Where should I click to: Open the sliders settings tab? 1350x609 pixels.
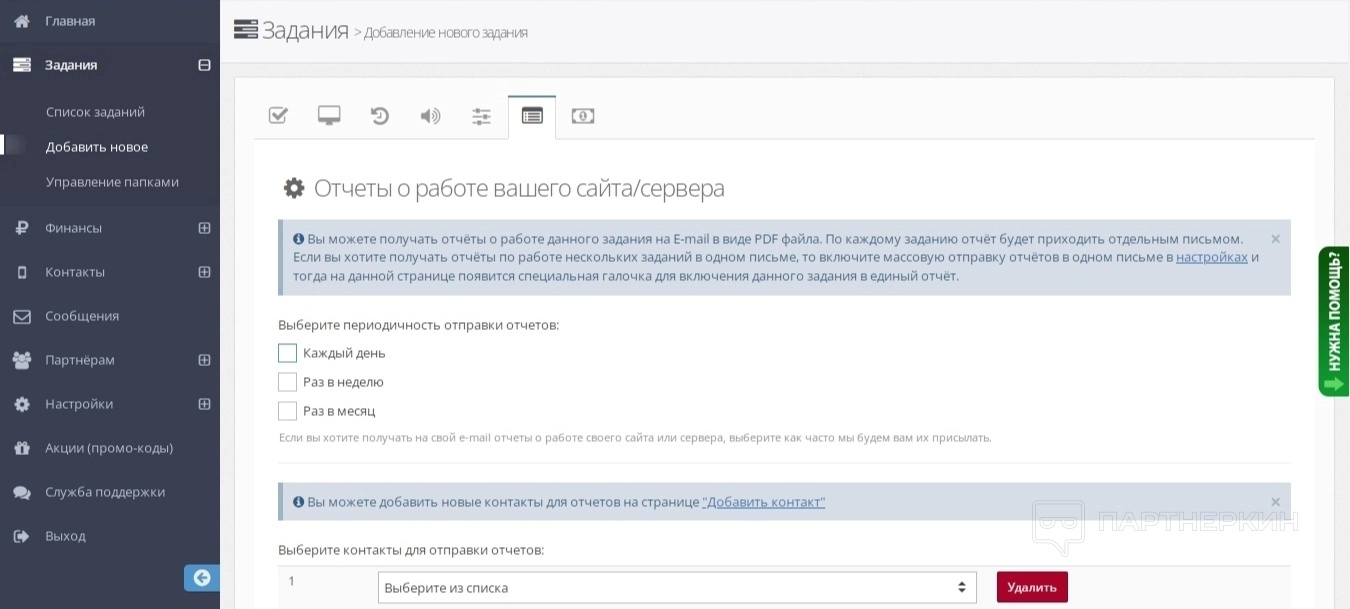tap(481, 116)
